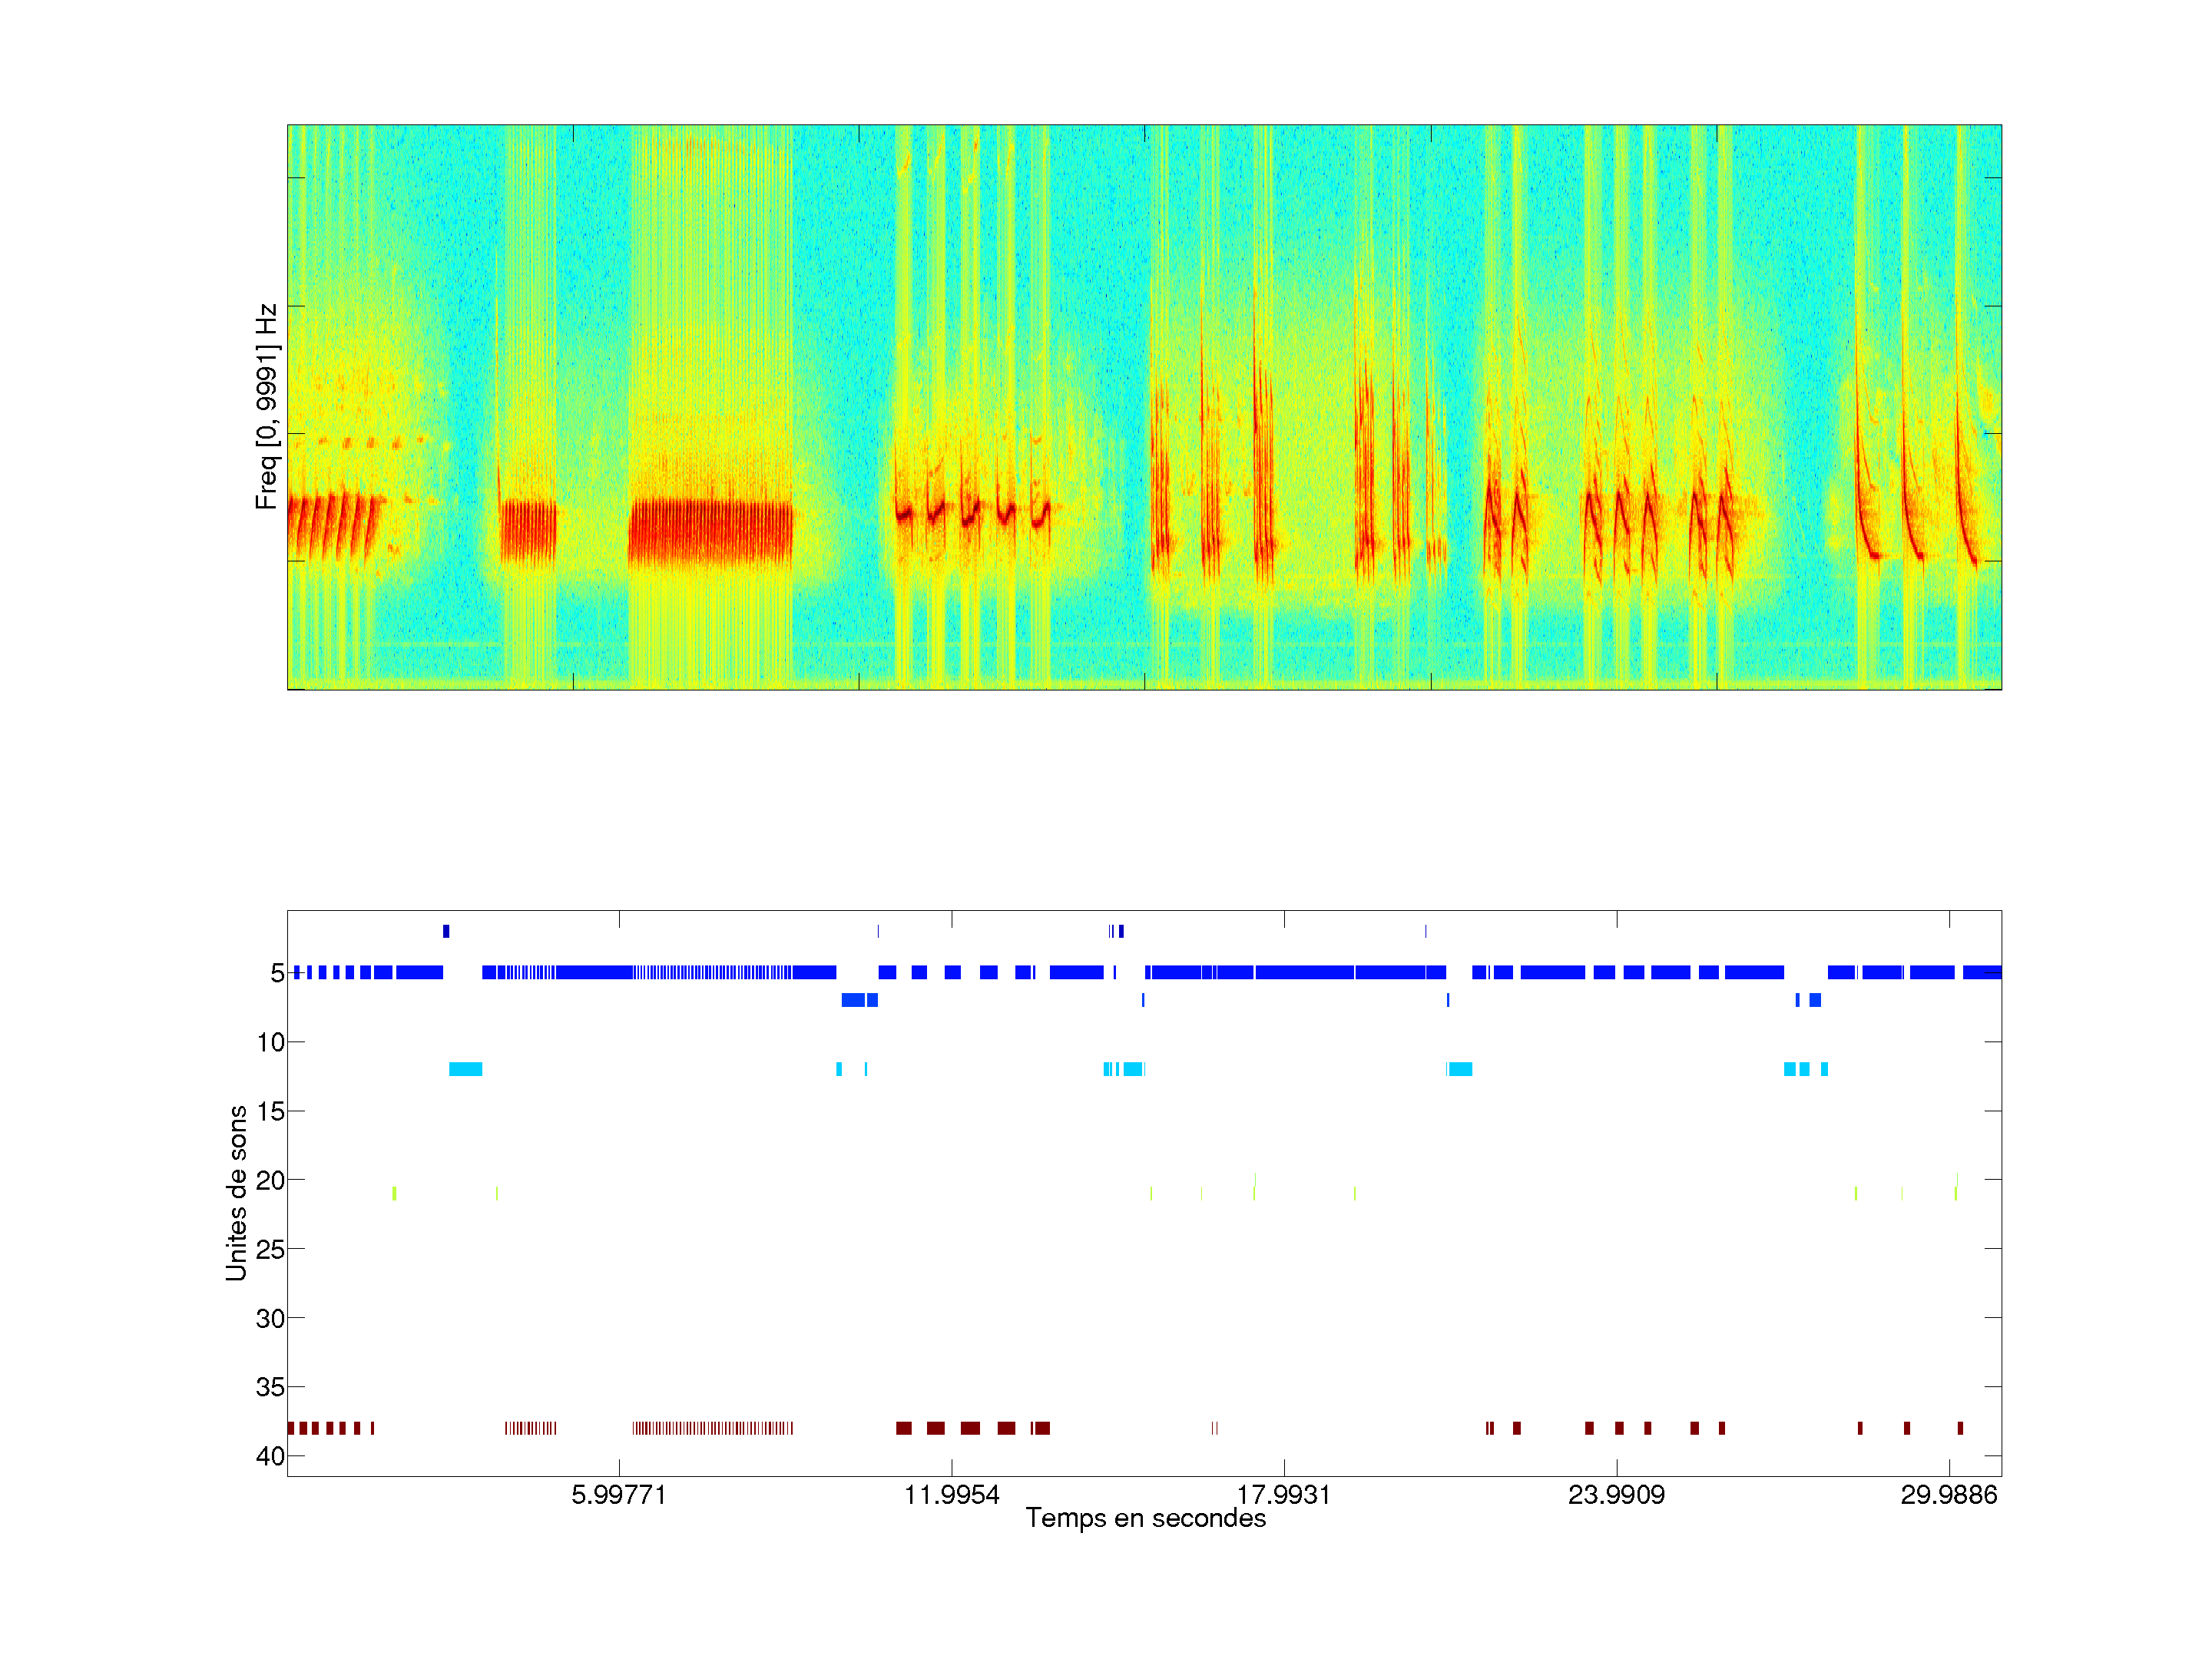
Task: Click the first cyan segment on row 12
Action: [x=465, y=1069]
